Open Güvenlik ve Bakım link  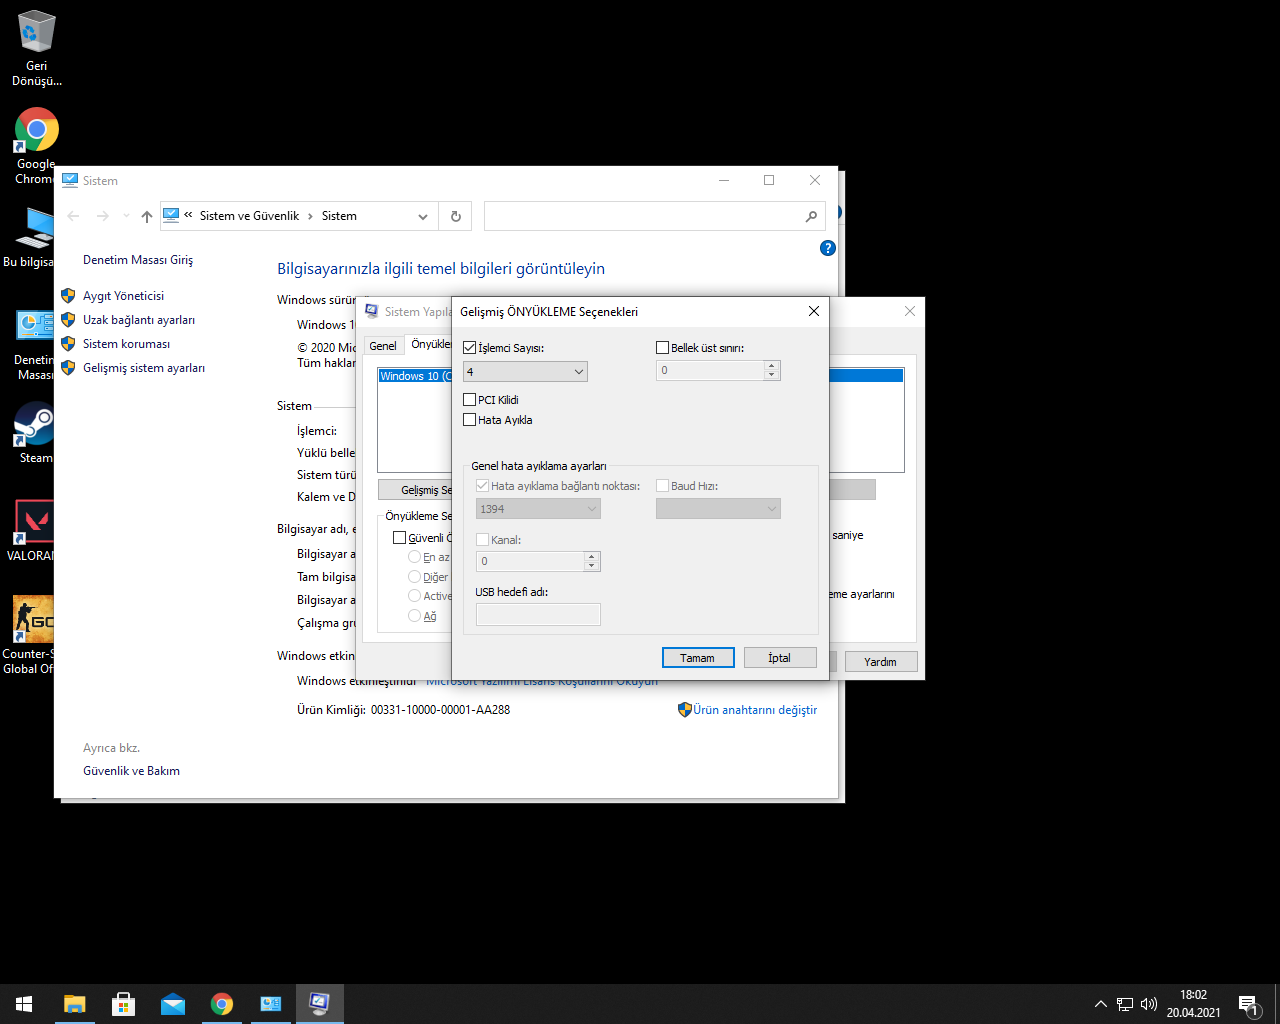point(131,771)
